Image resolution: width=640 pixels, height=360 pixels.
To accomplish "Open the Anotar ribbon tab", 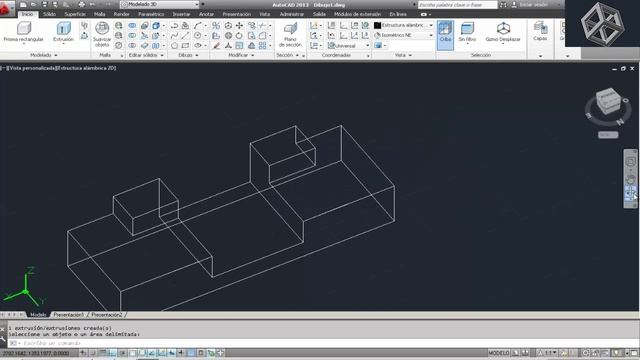I will (206, 14).
